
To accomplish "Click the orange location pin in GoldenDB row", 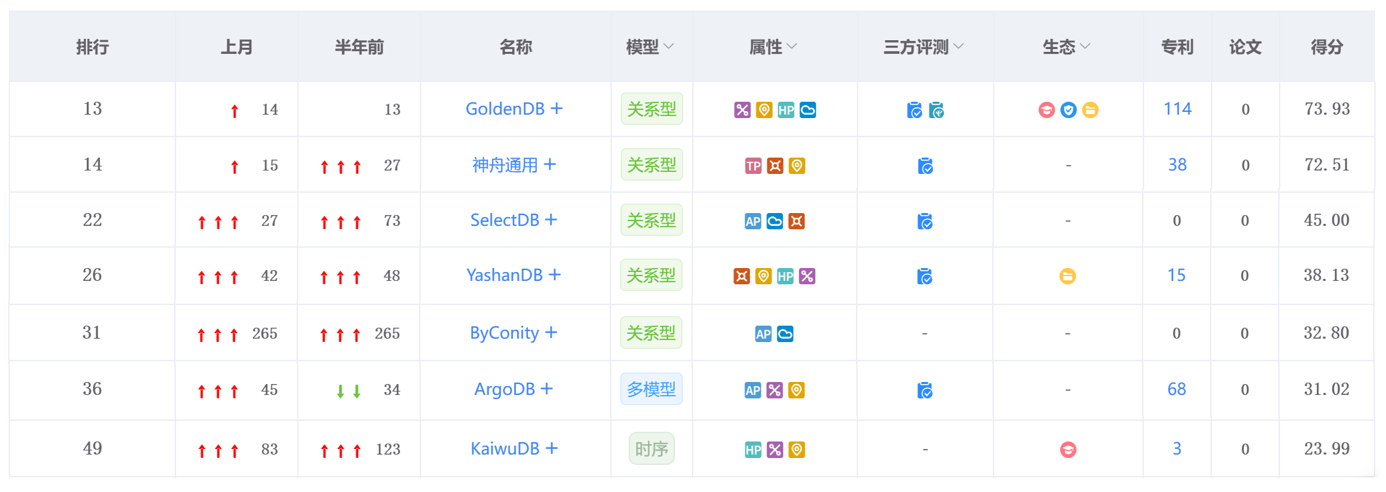I will tap(764, 110).
